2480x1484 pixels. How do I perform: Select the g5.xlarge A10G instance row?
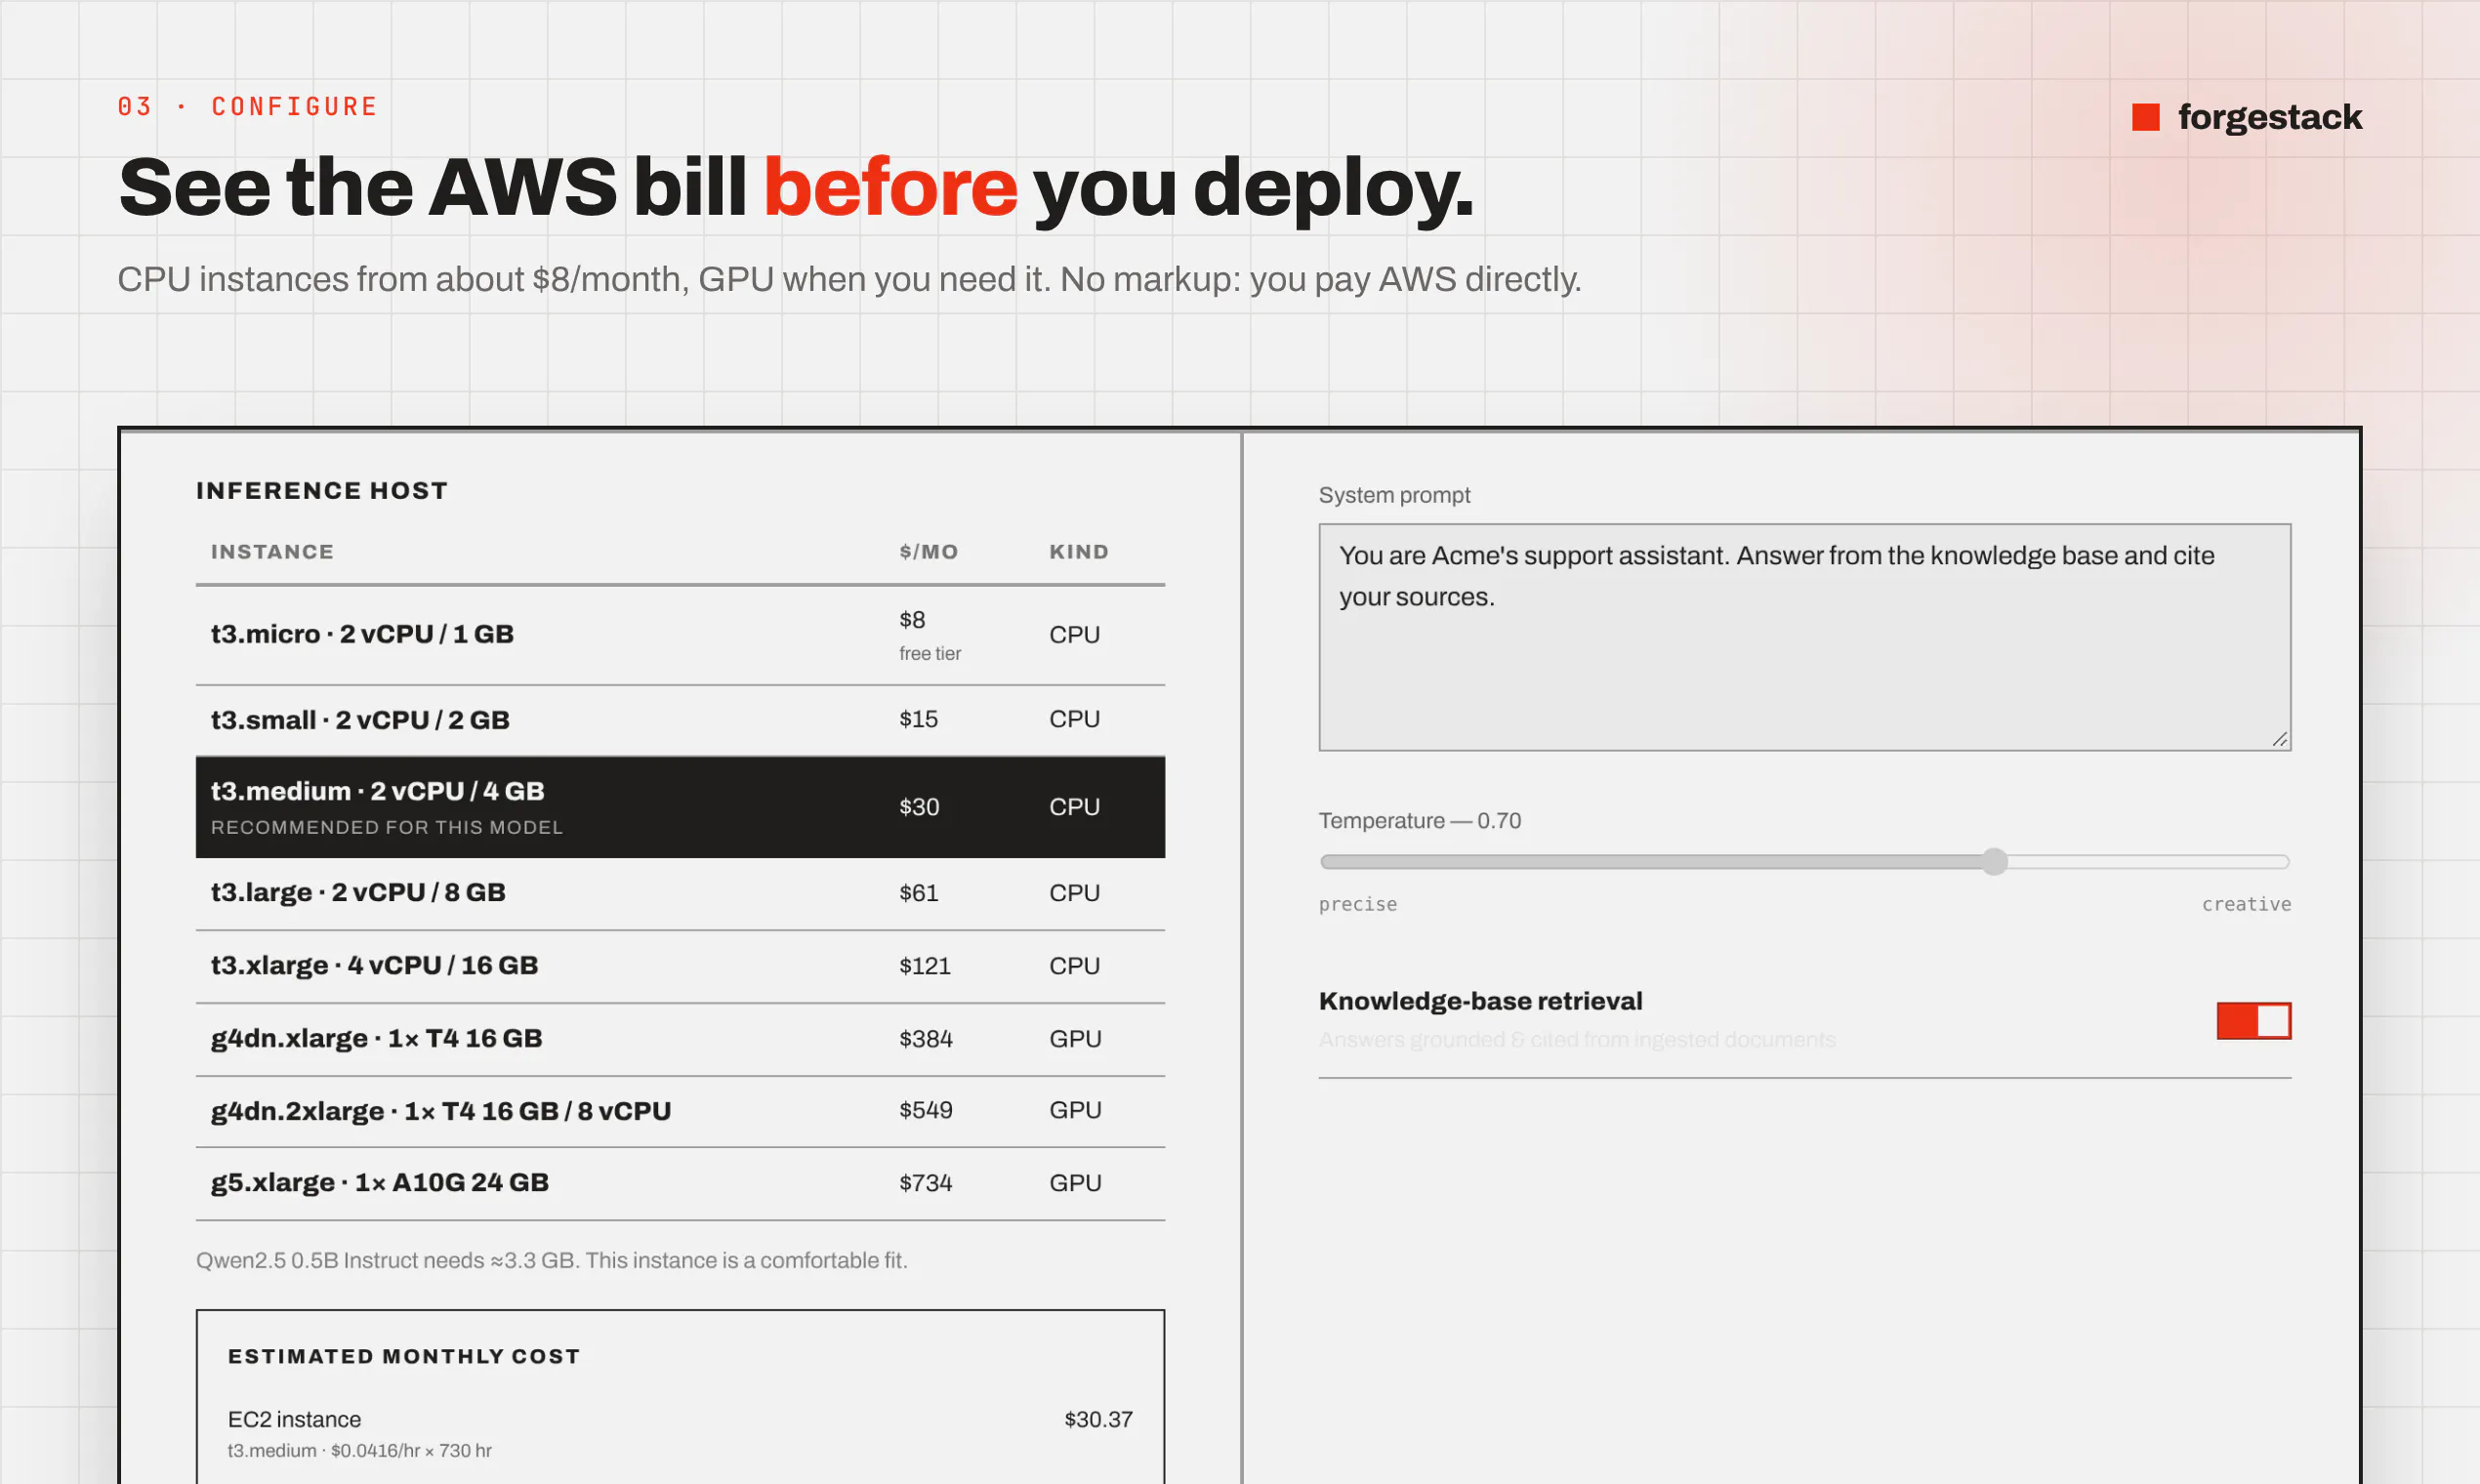(680, 1183)
